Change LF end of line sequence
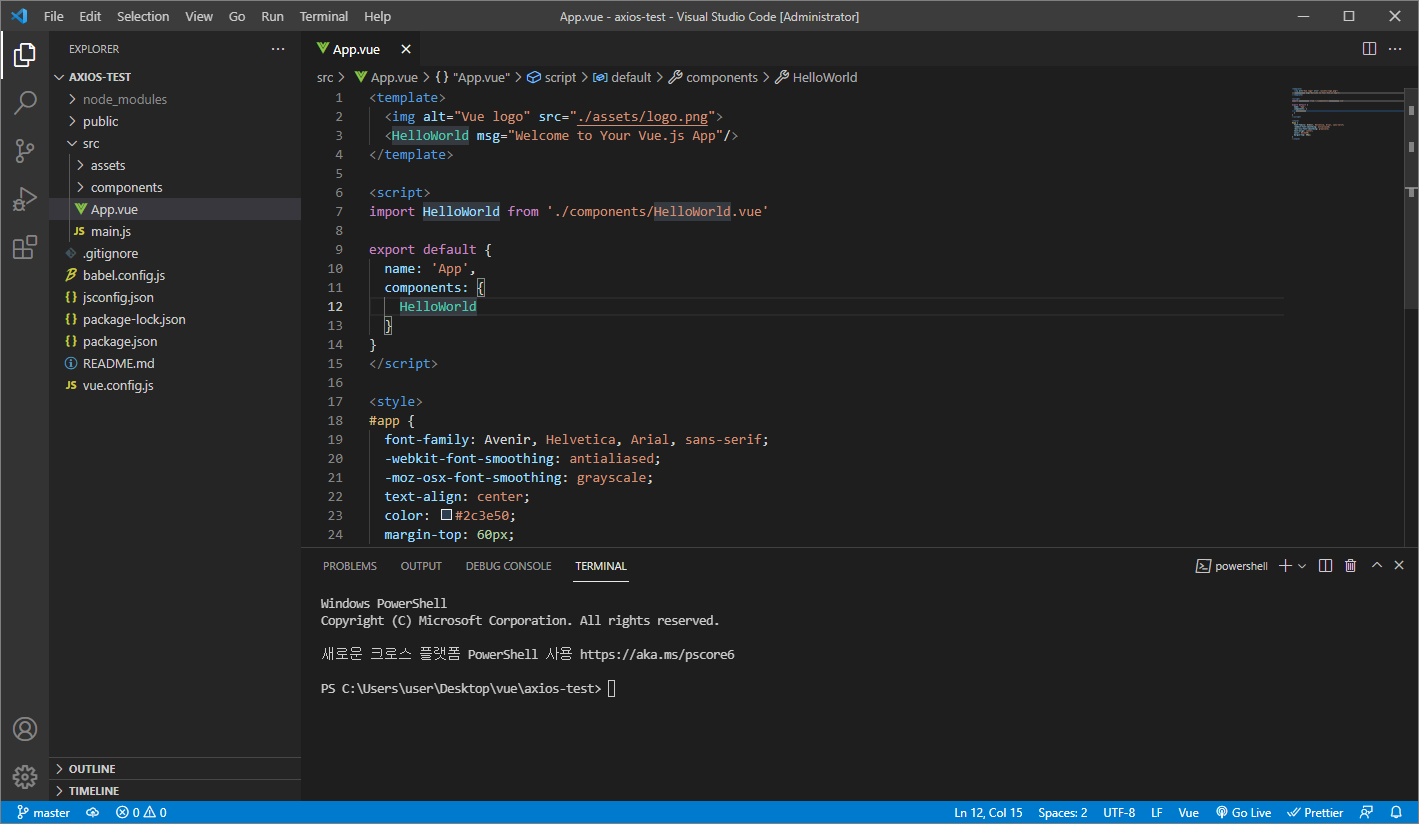The width and height of the screenshot is (1419, 824). pos(1157,813)
